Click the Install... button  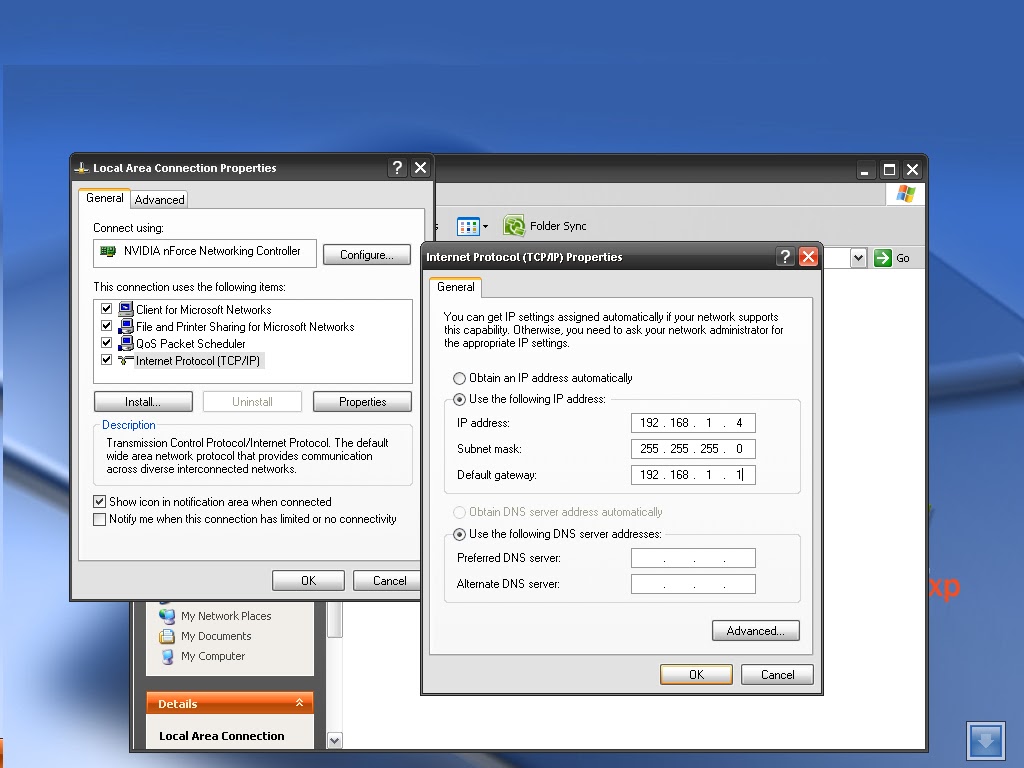[143, 402]
